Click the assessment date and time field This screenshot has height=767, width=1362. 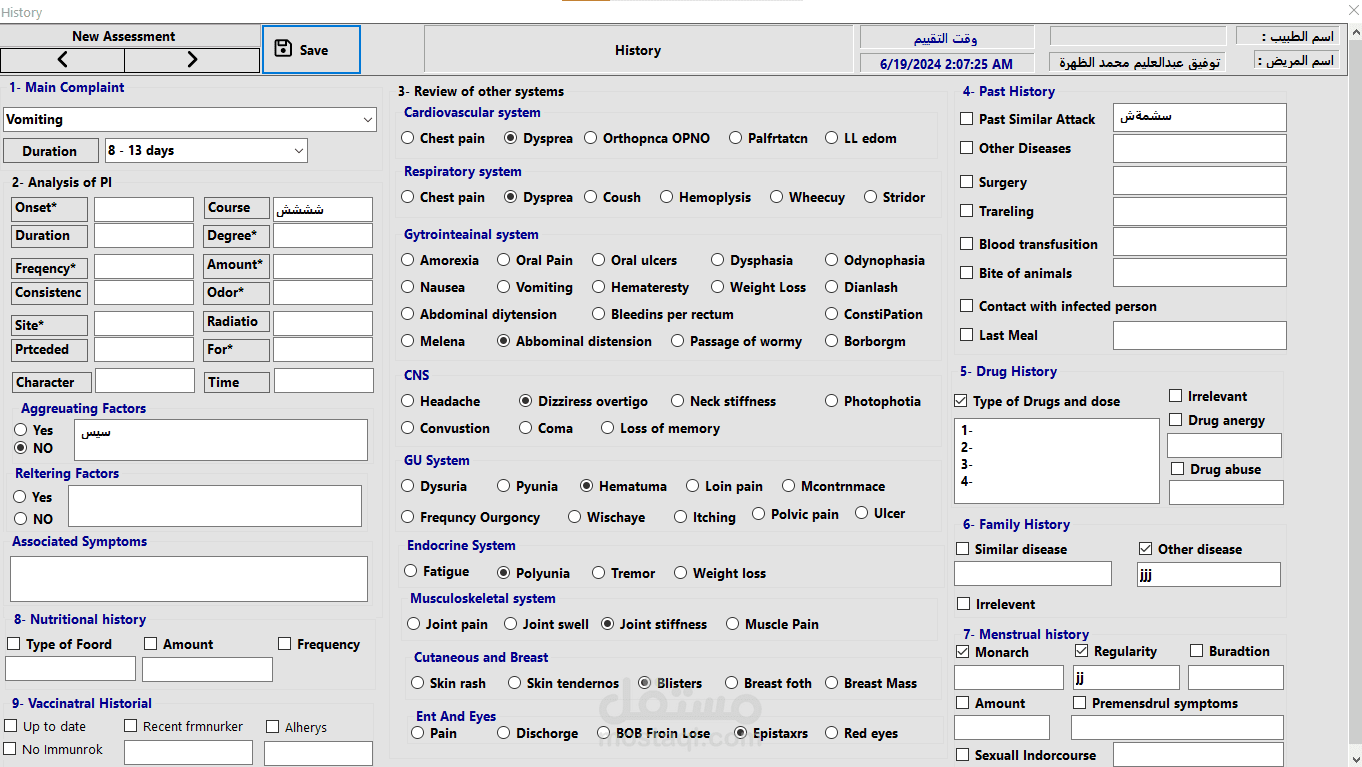click(946, 64)
